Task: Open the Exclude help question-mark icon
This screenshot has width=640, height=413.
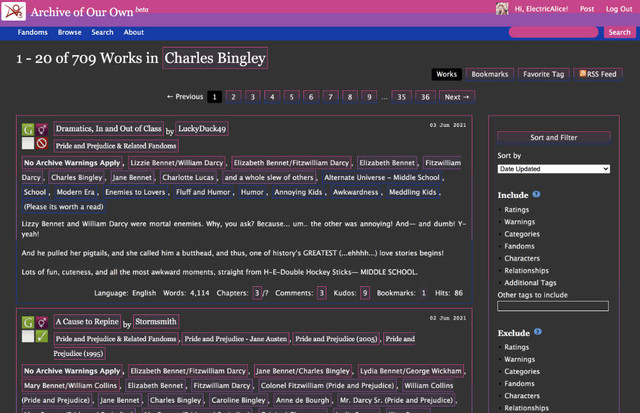Action: (x=538, y=332)
